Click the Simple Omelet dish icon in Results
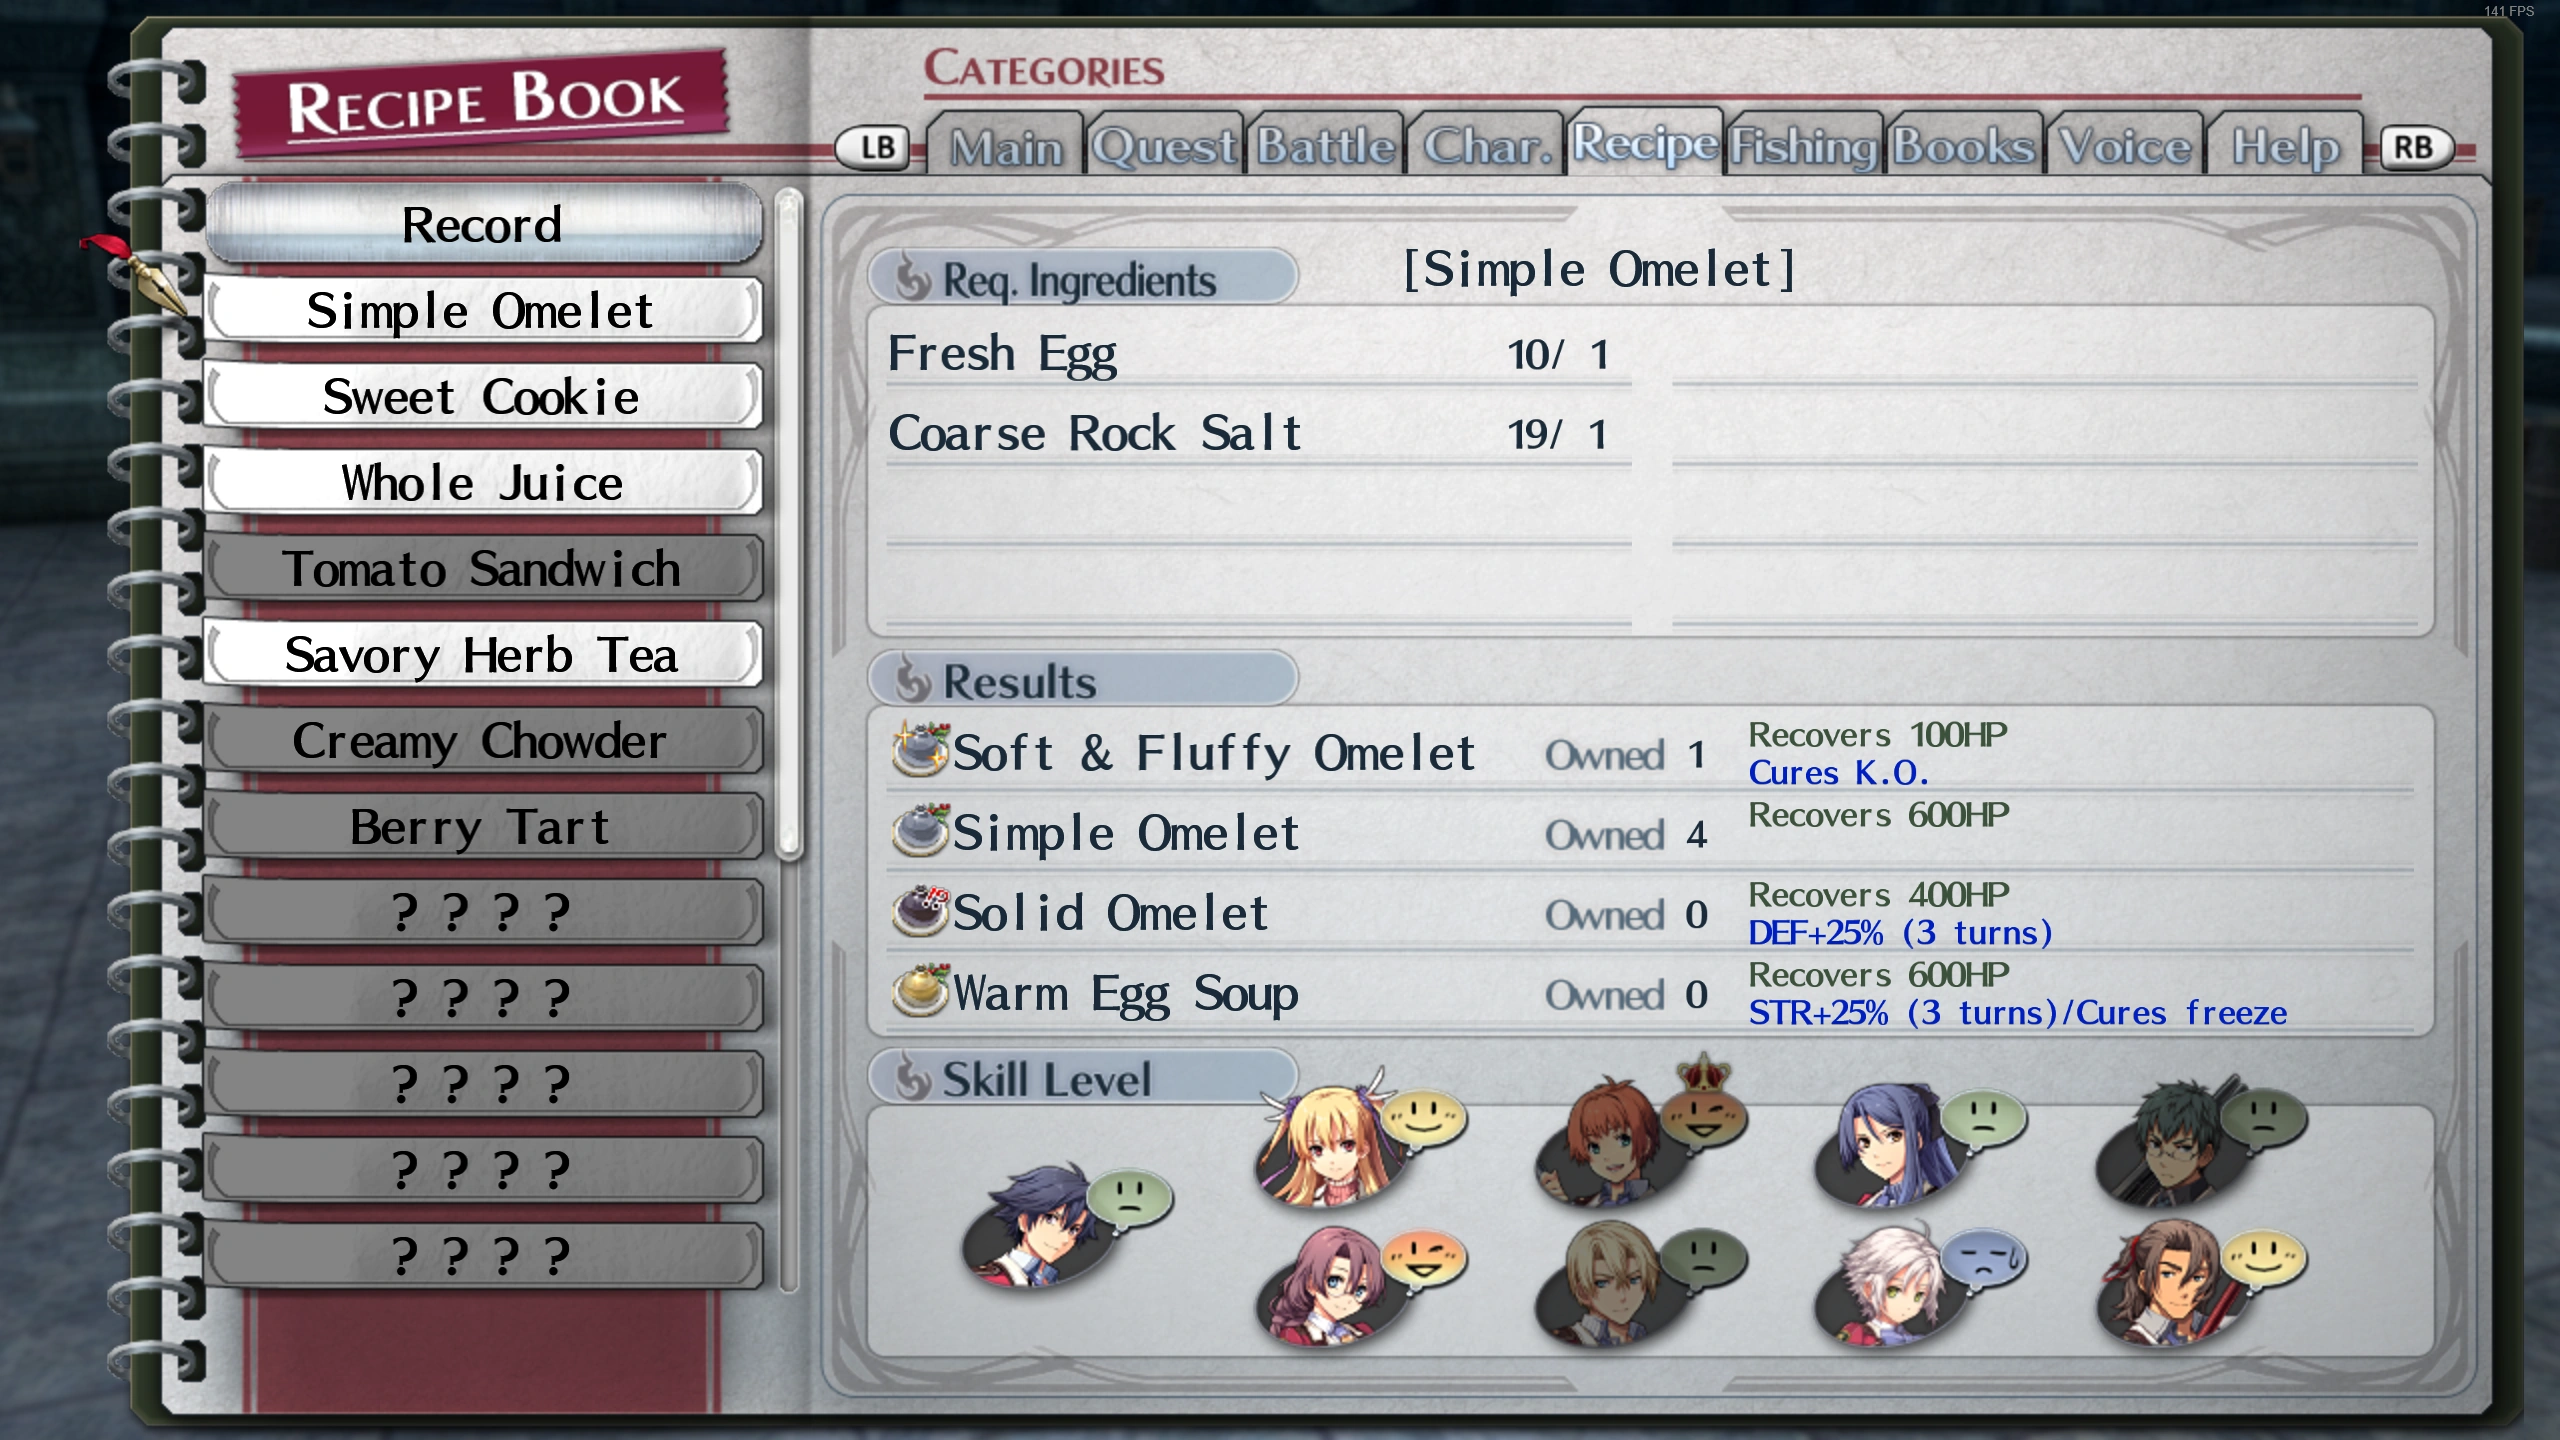The image size is (2560, 1440). click(x=920, y=830)
